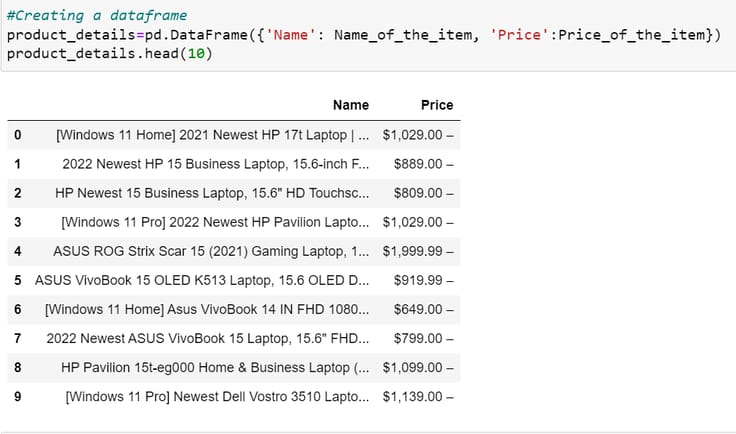This screenshot has width=736, height=434.
Task: Select row index 1 label
Action: pos(17,164)
